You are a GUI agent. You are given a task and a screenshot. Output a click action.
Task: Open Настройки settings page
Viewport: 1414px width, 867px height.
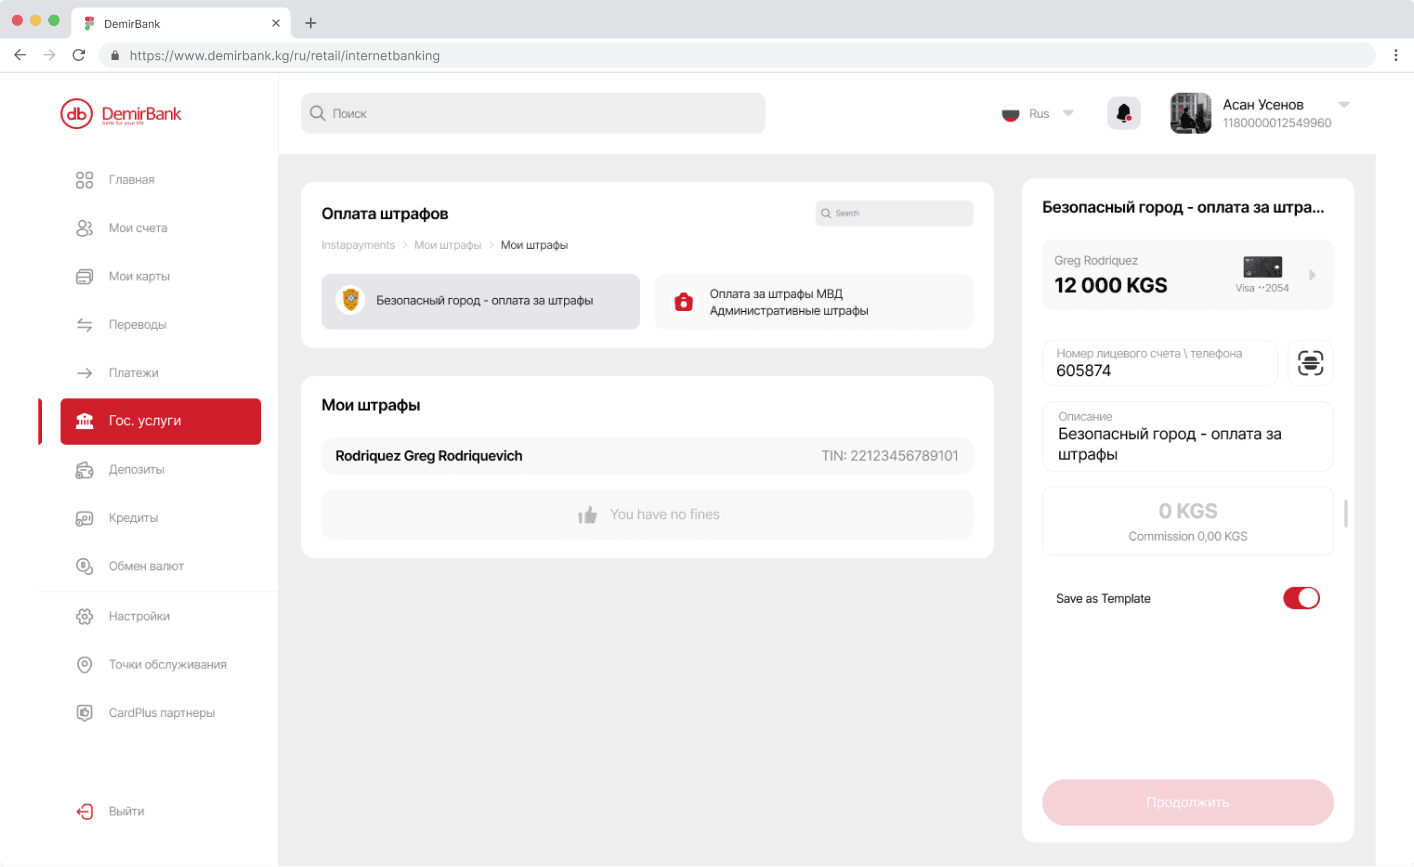(139, 616)
